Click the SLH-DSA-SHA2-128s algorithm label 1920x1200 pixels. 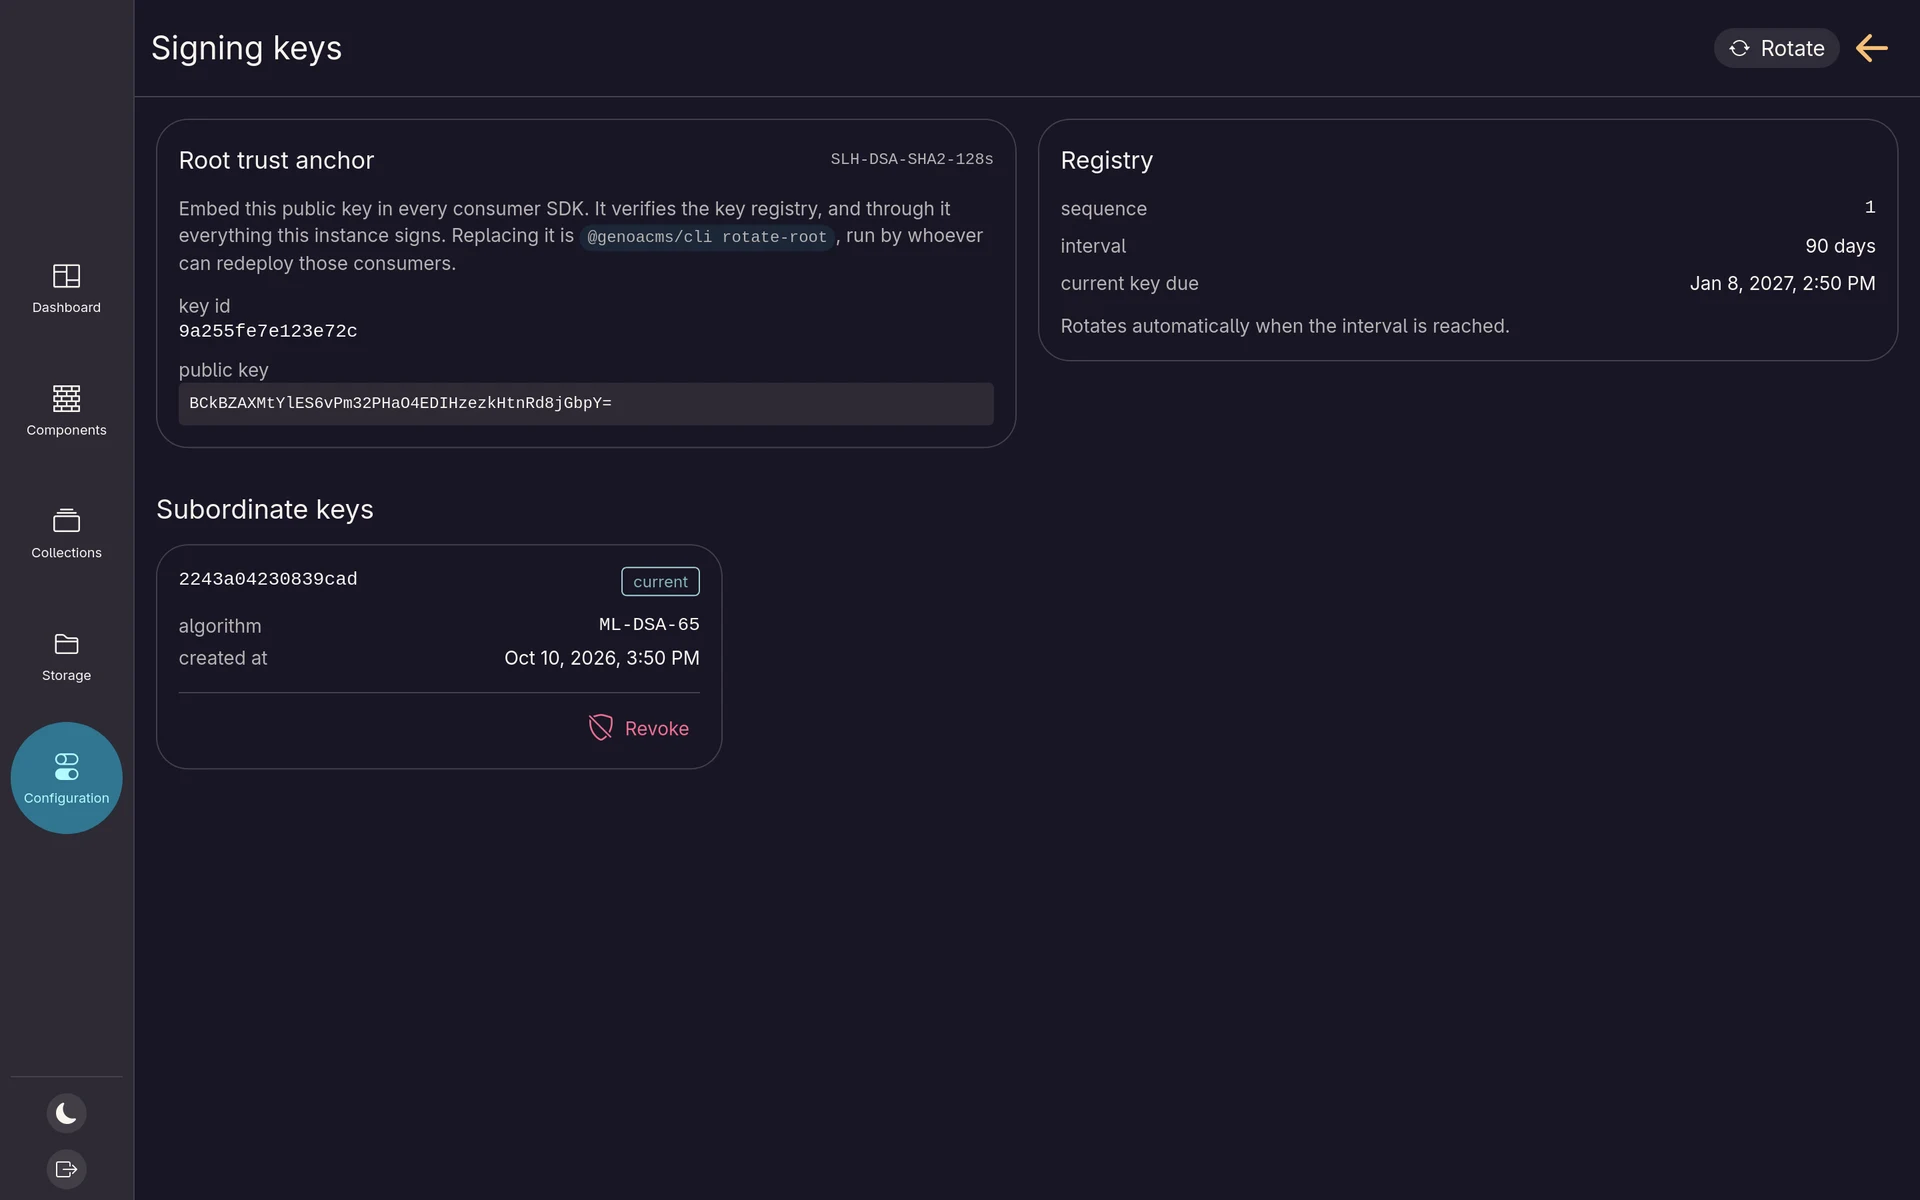click(x=911, y=159)
